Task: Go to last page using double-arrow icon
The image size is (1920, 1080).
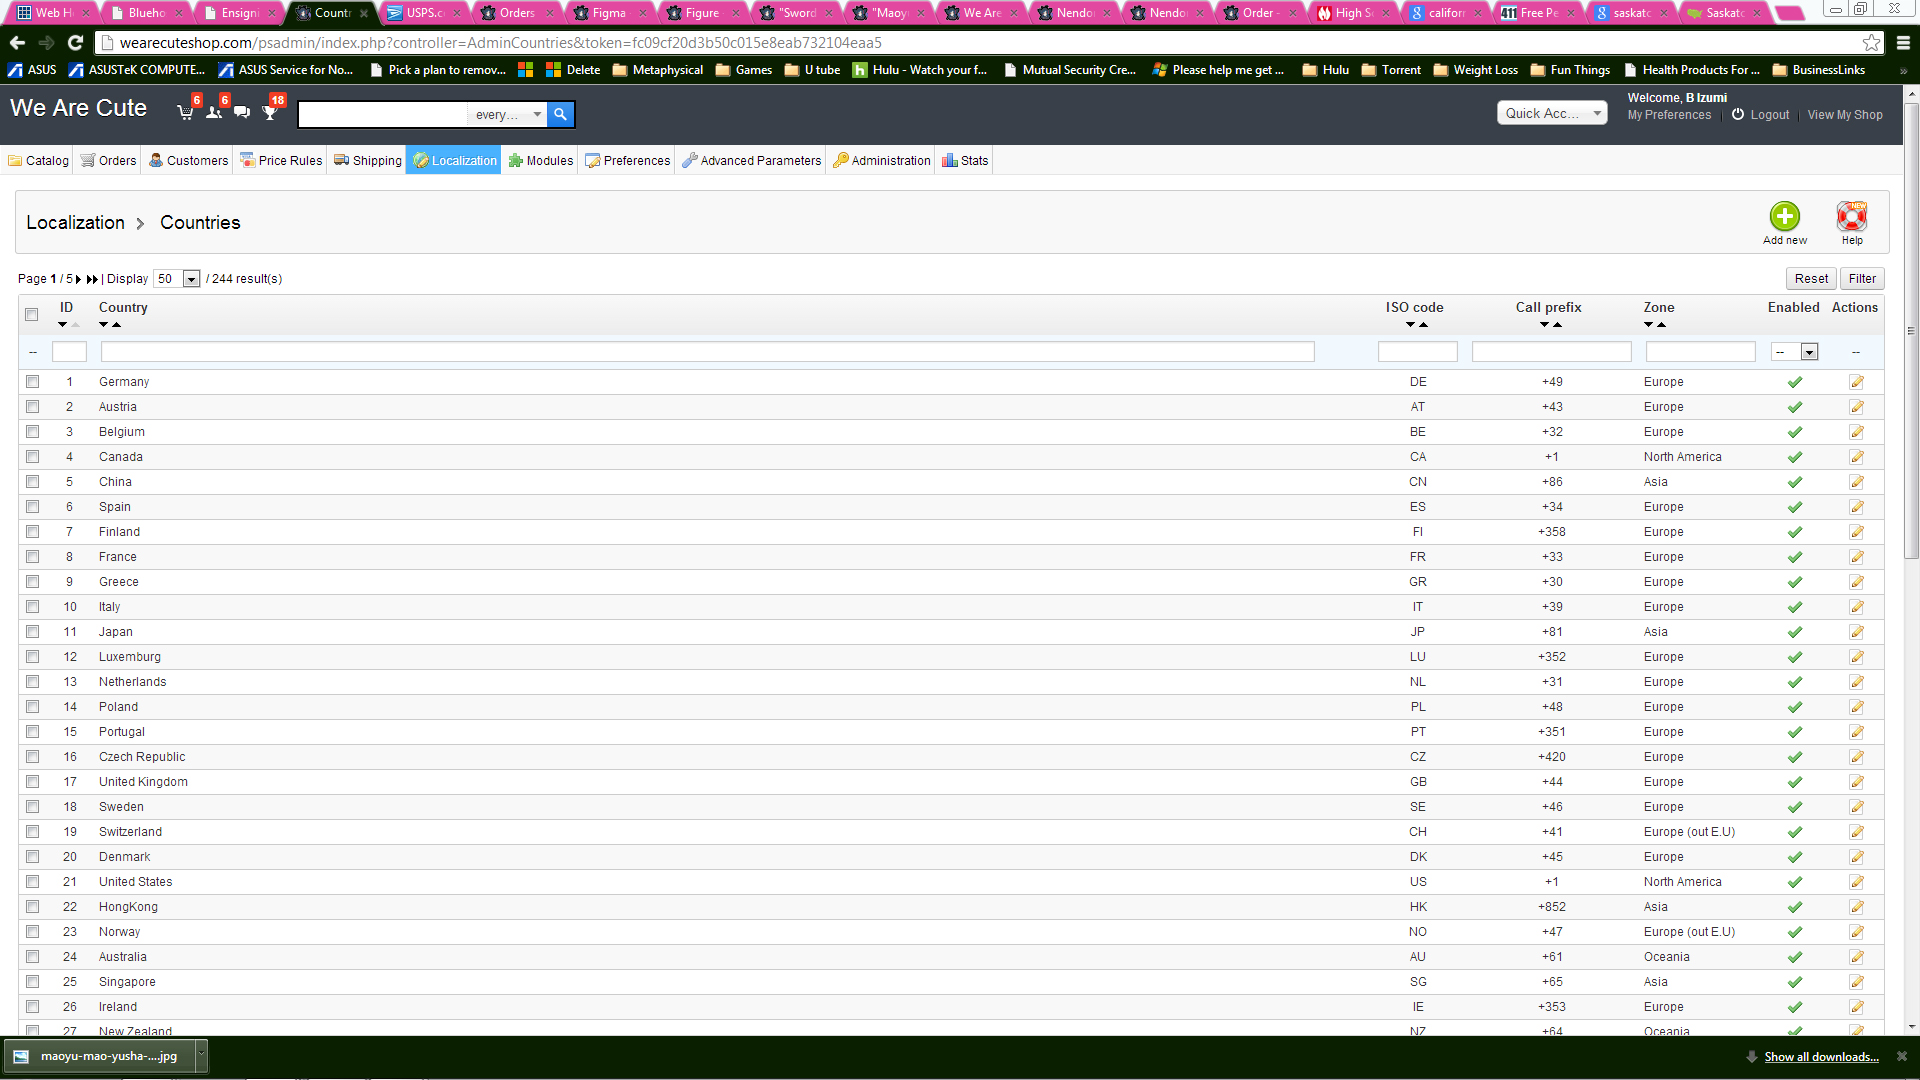Action: [92, 279]
